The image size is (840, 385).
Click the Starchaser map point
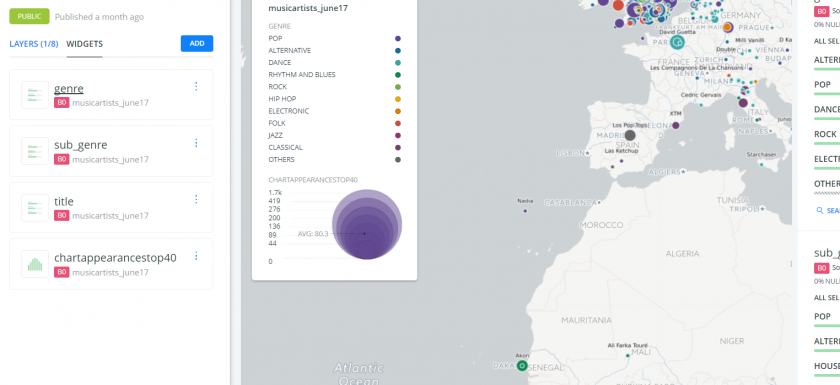coord(761,165)
